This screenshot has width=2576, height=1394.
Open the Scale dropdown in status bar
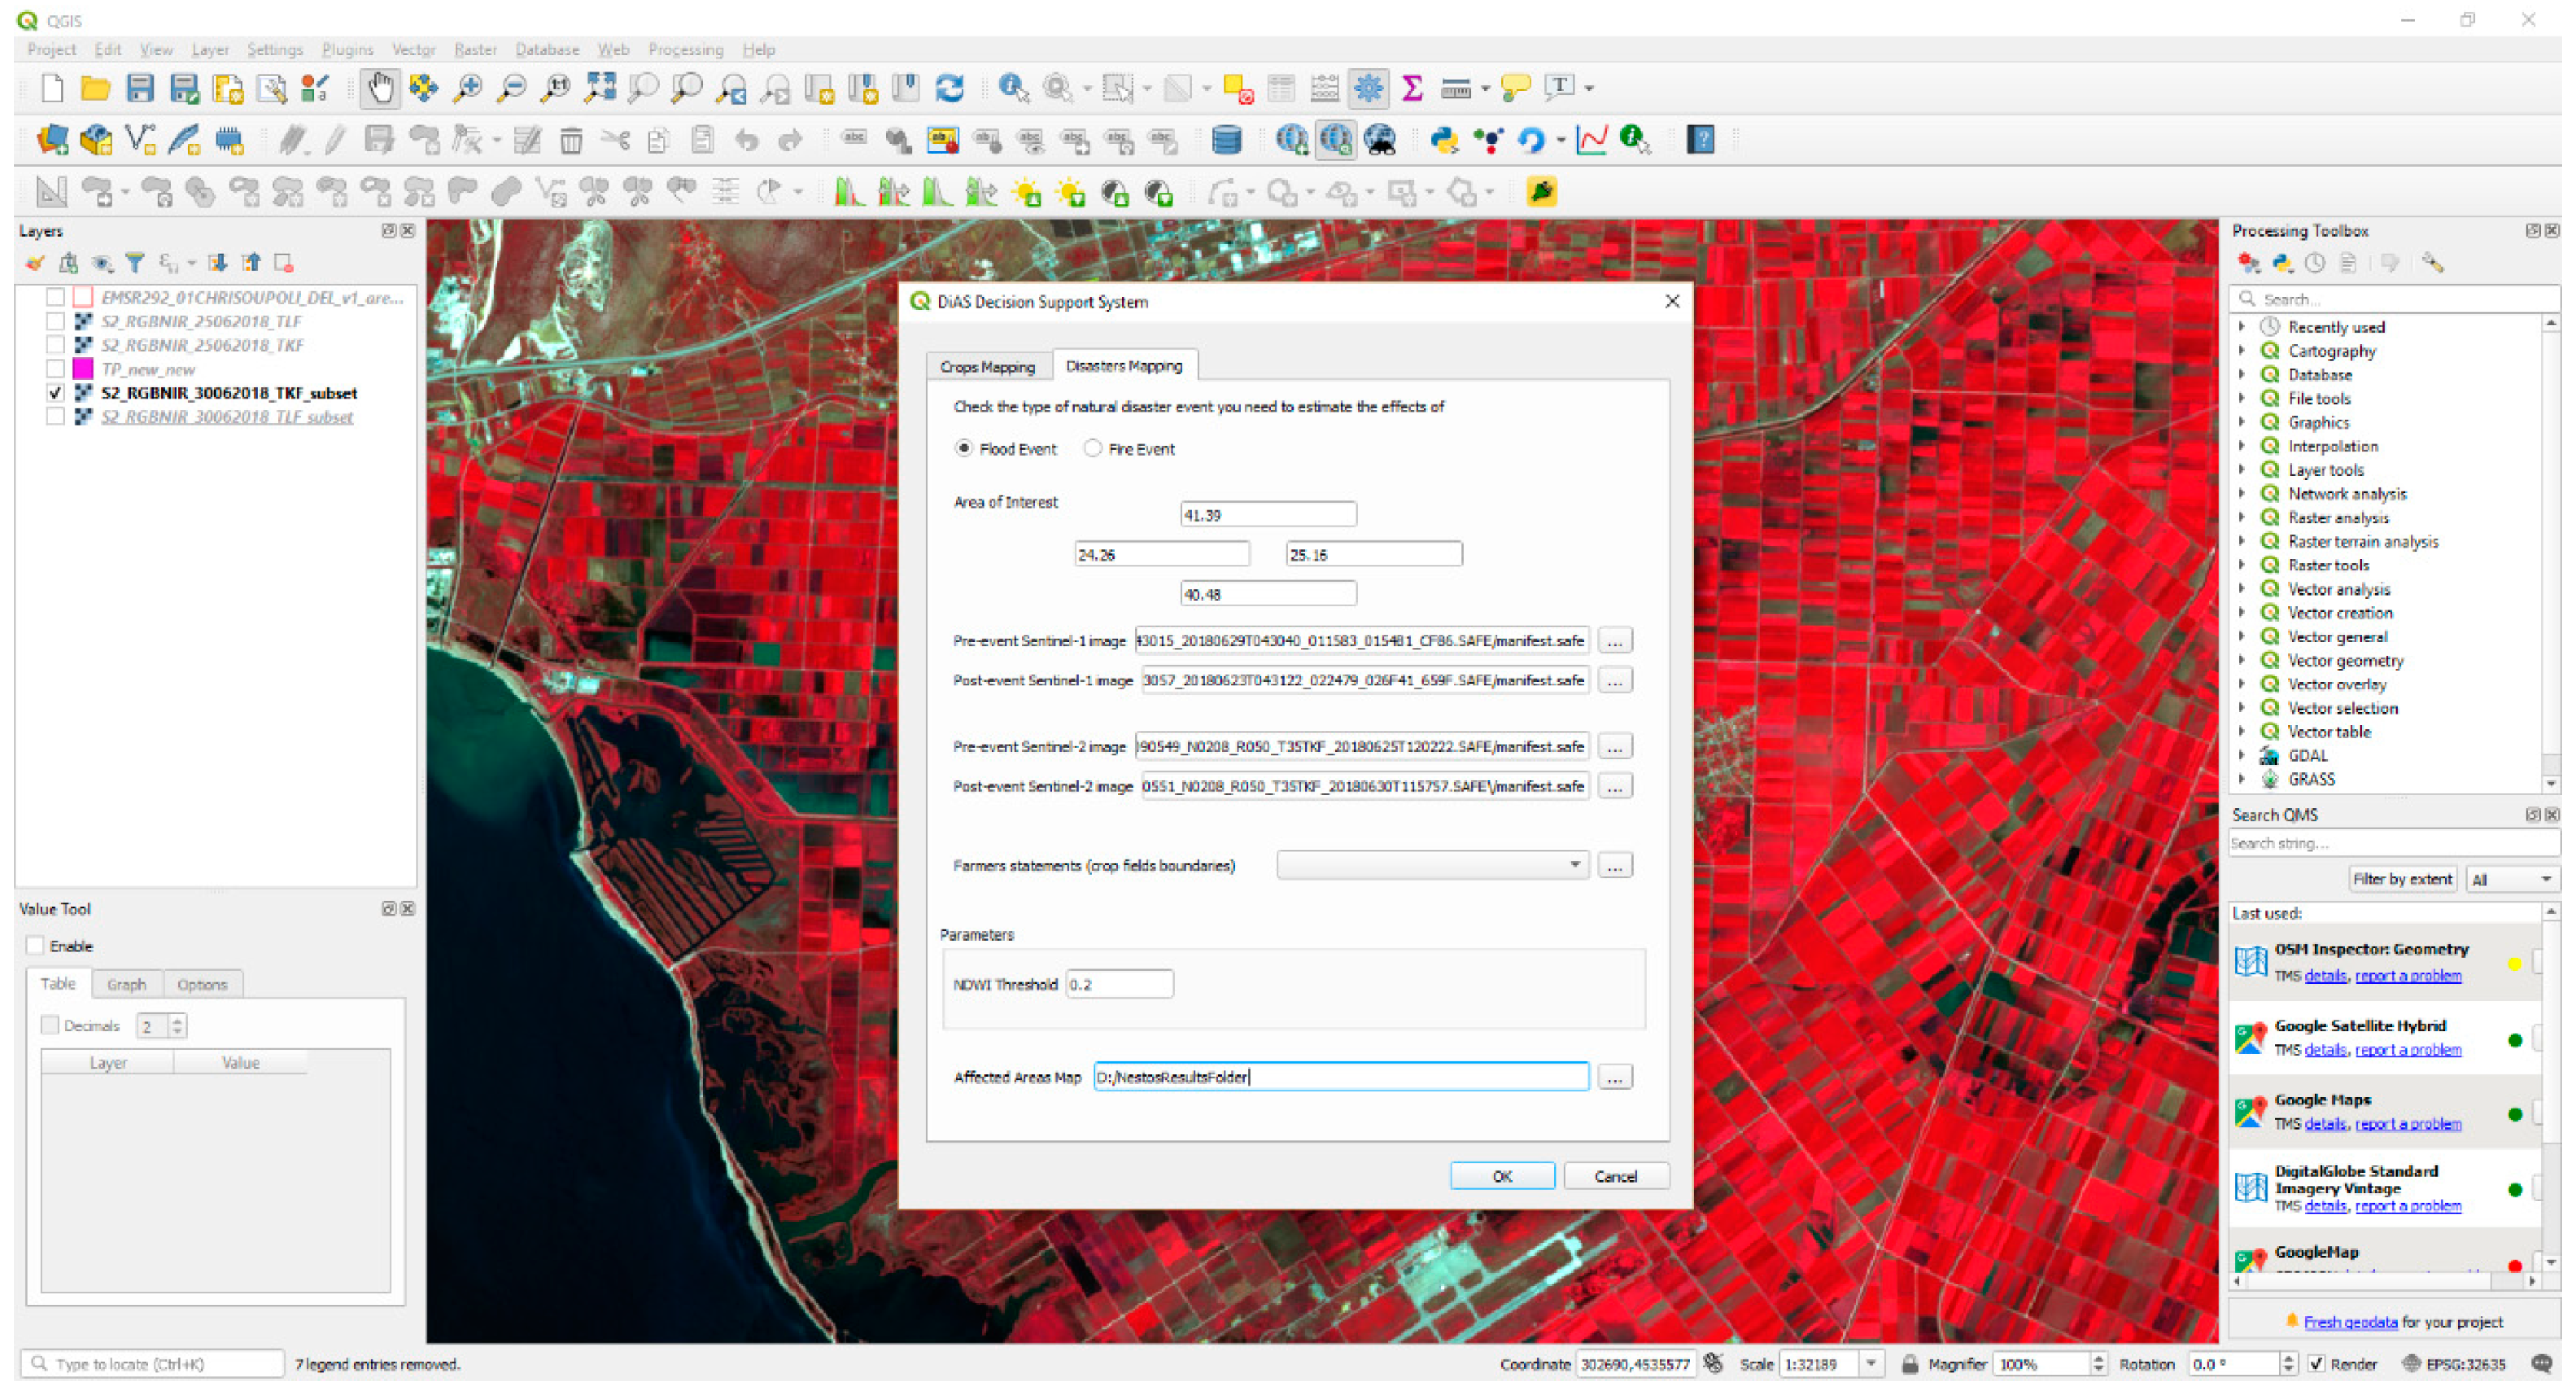pyautogui.click(x=1871, y=1364)
